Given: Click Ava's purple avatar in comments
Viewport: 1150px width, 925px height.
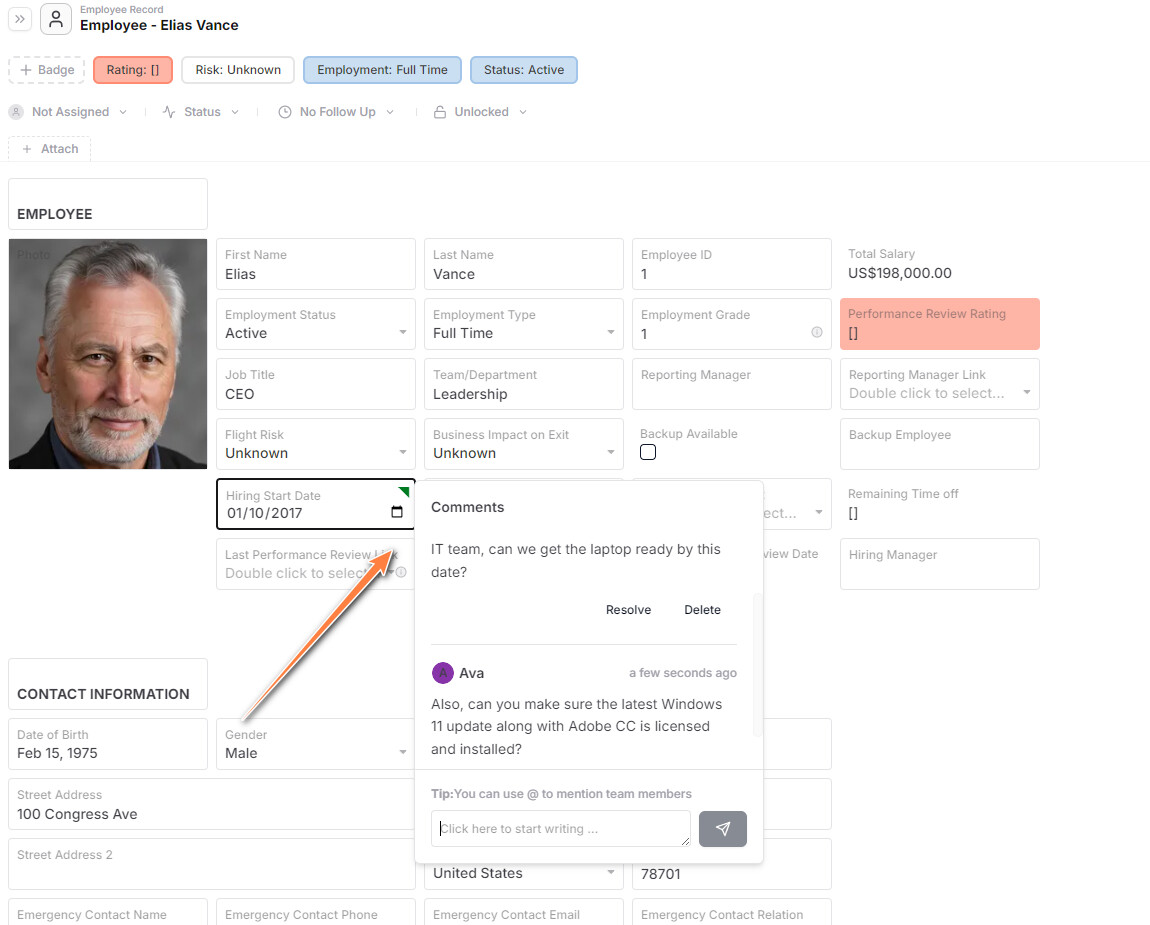Looking at the screenshot, I should (x=442, y=673).
